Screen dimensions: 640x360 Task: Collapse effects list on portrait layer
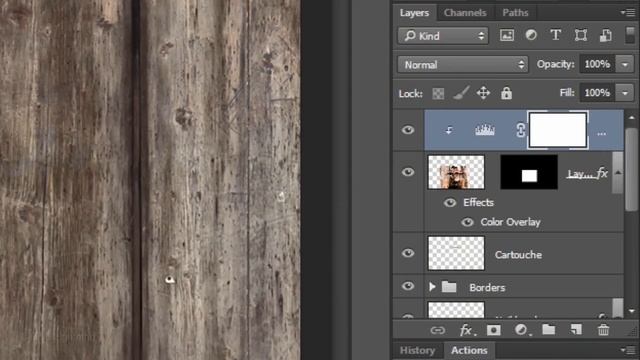618,173
